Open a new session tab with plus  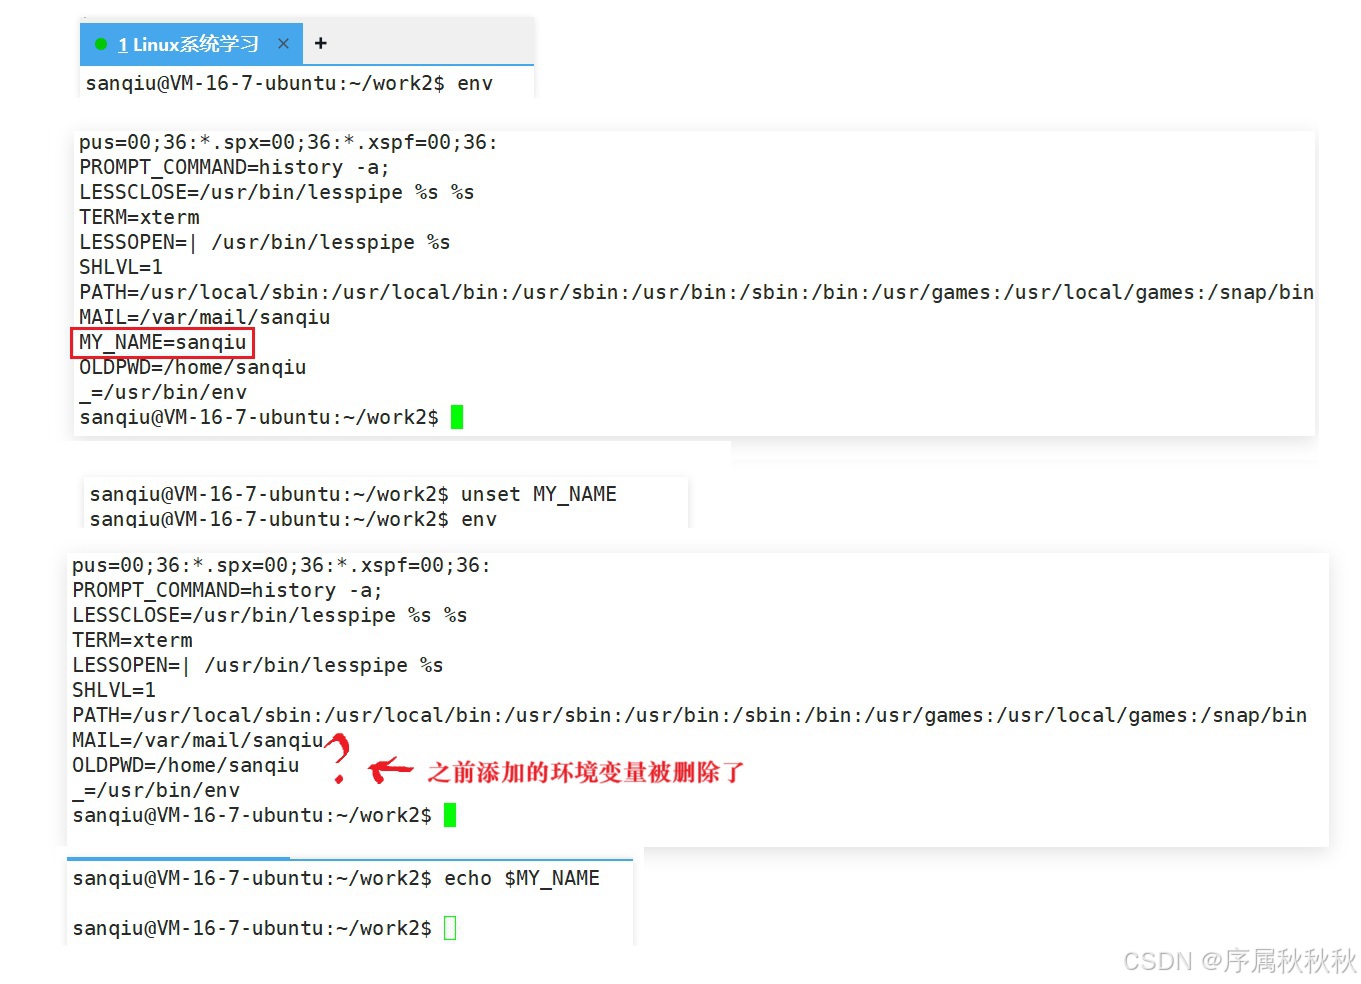tap(320, 43)
